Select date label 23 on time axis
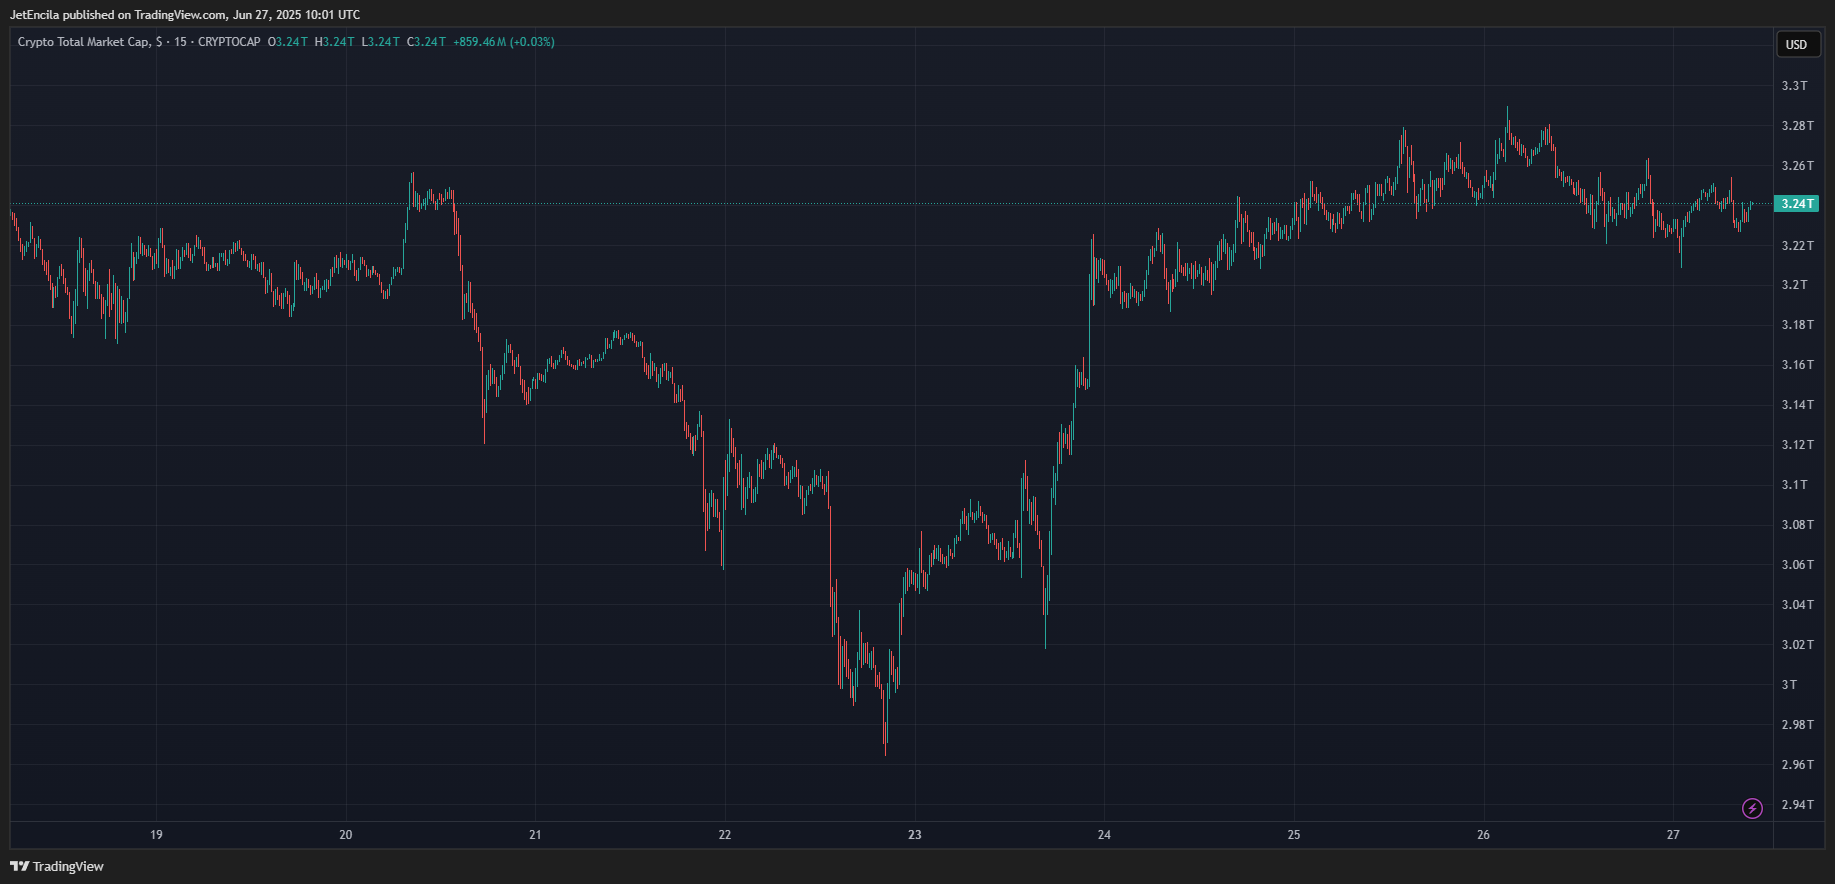This screenshot has height=884, width=1835. click(x=914, y=834)
